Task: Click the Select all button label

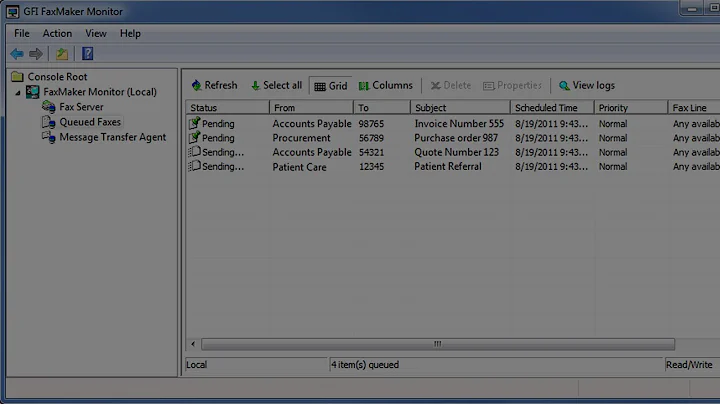Action: pyautogui.click(x=282, y=85)
